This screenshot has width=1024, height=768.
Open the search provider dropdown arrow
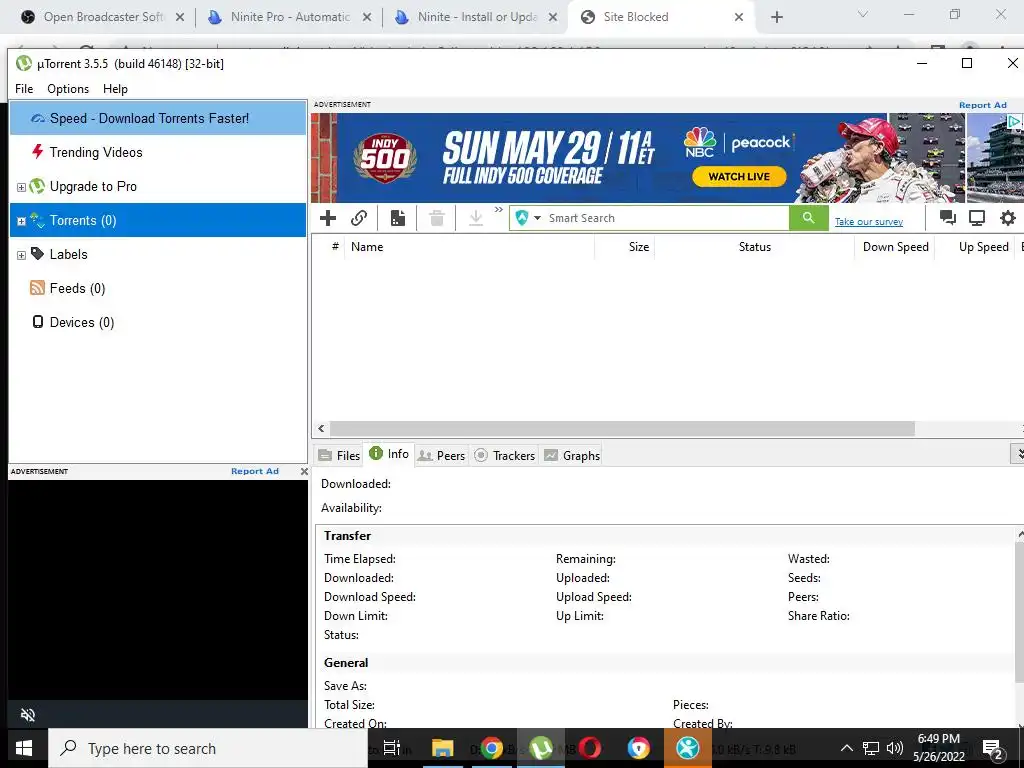[x=537, y=218]
